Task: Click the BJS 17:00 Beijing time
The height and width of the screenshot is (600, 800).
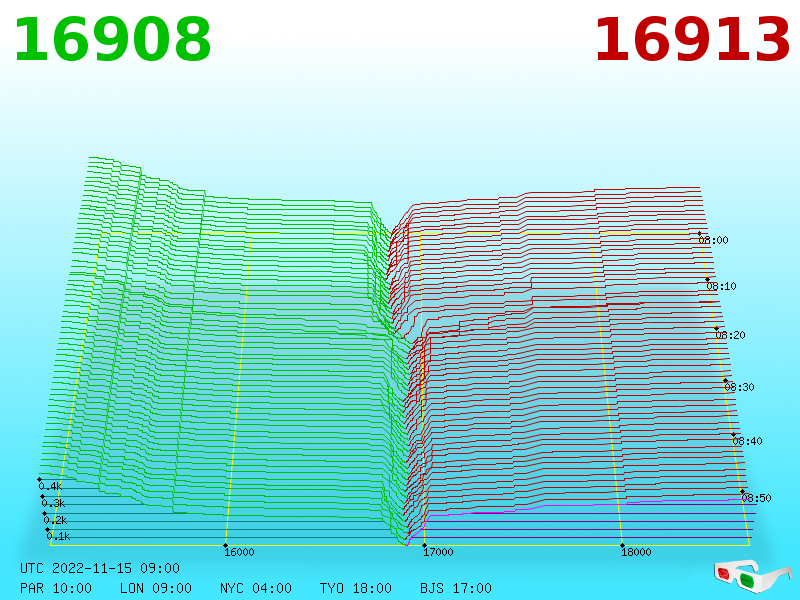Action: [456, 588]
